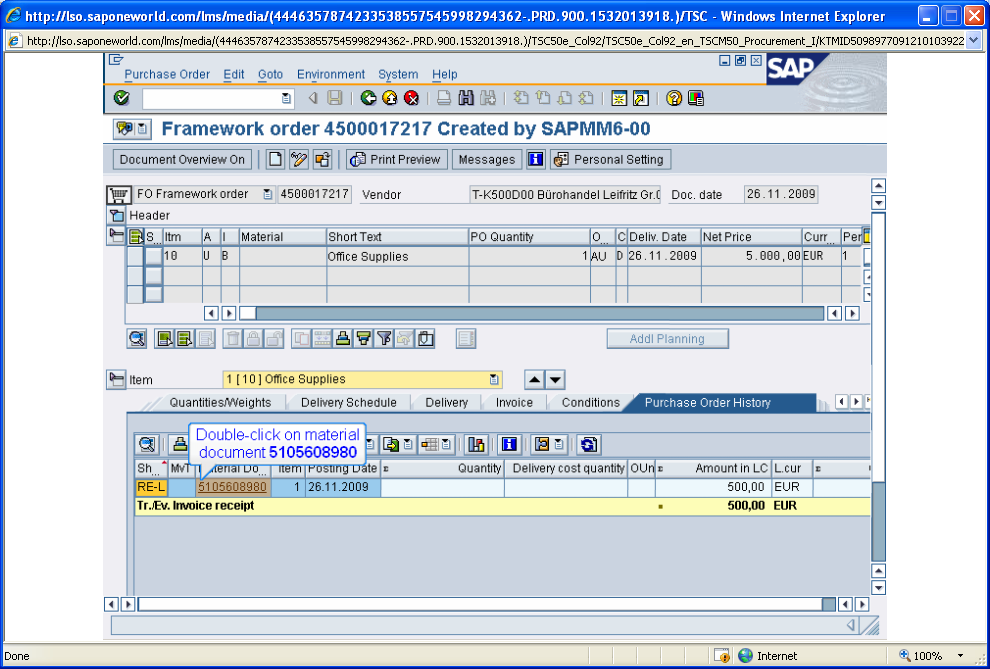Open the item selector 1 [10] Office Supplies dropdown
The width and height of the screenshot is (990, 669).
click(x=494, y=379)
